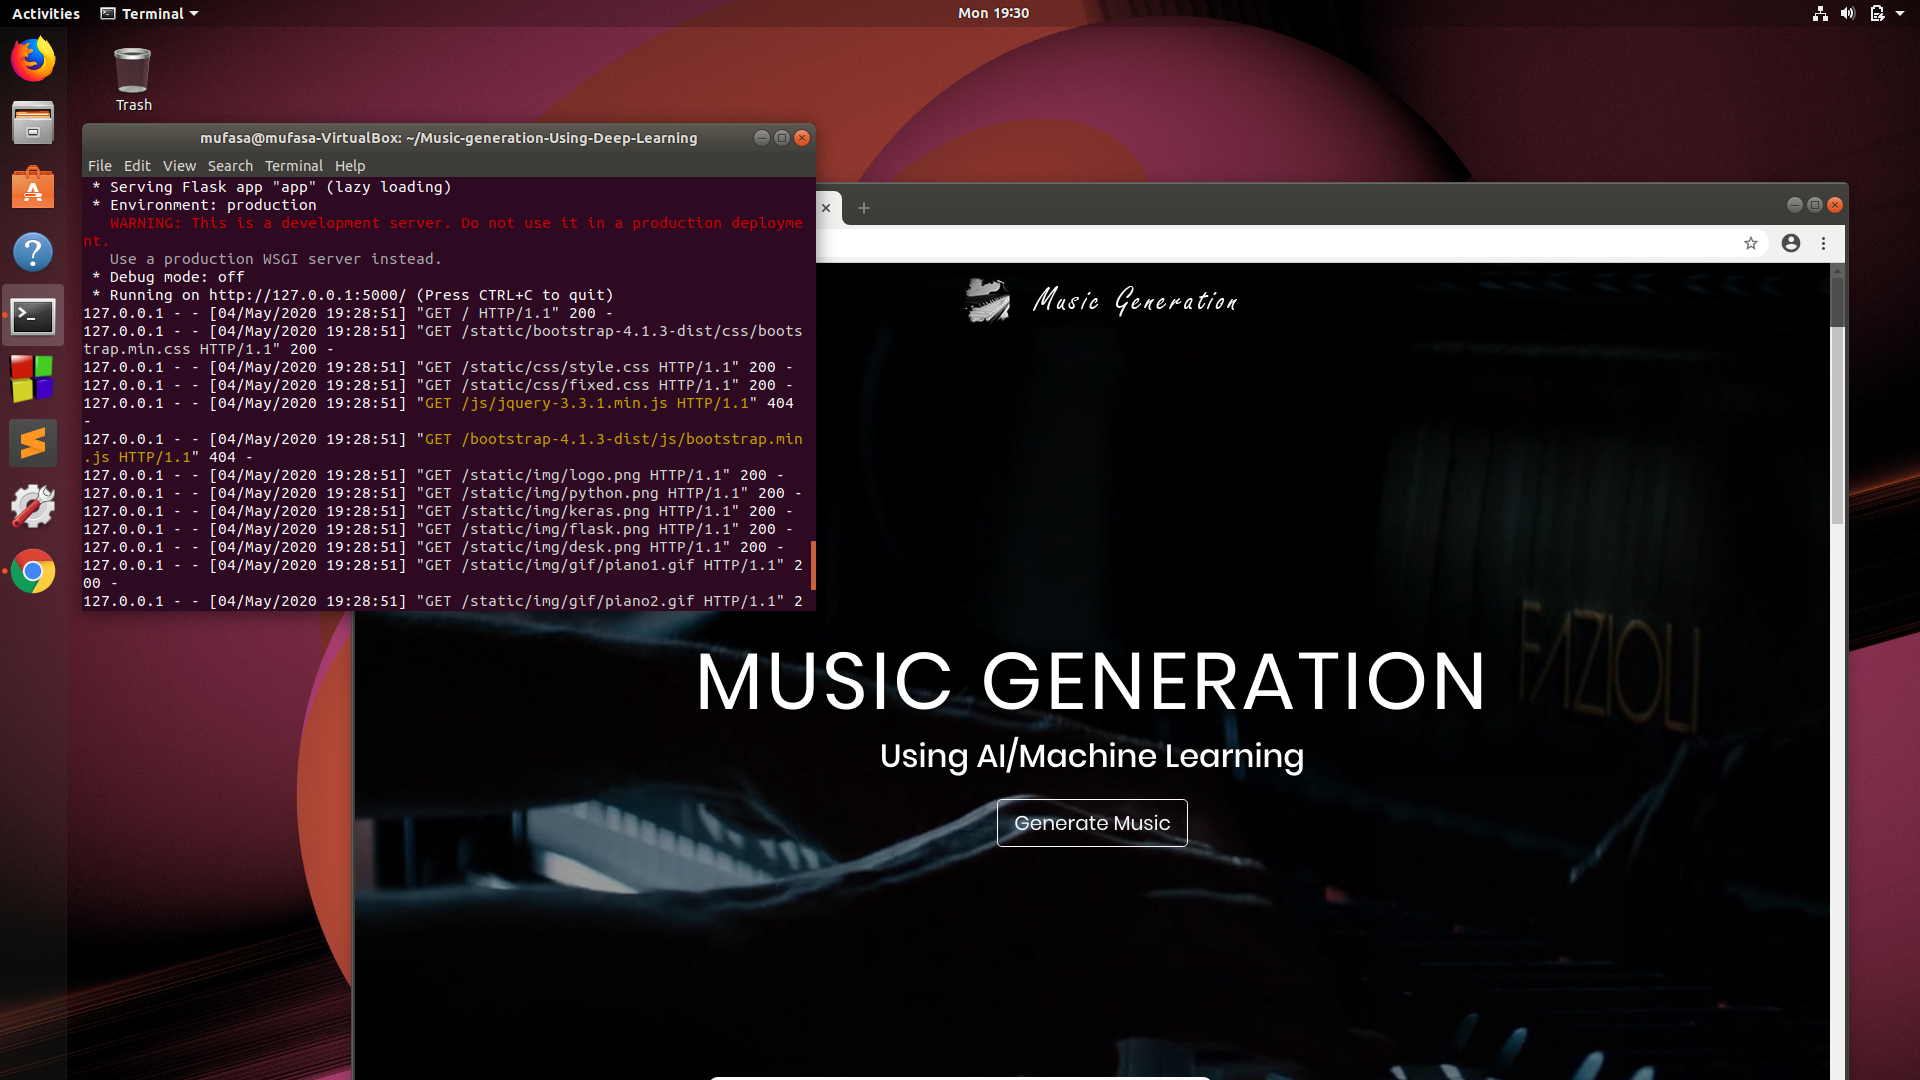The image size is (1920, 1080).
Task: Open the Chrome three-dot menu
Action: pos(1823,243)
